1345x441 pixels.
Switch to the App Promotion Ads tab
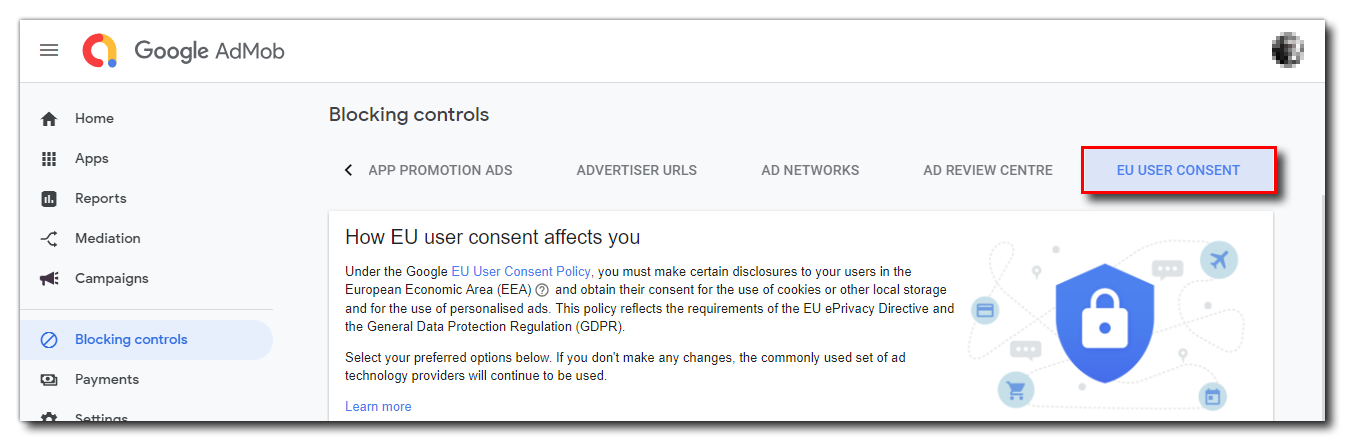(440, 170)
